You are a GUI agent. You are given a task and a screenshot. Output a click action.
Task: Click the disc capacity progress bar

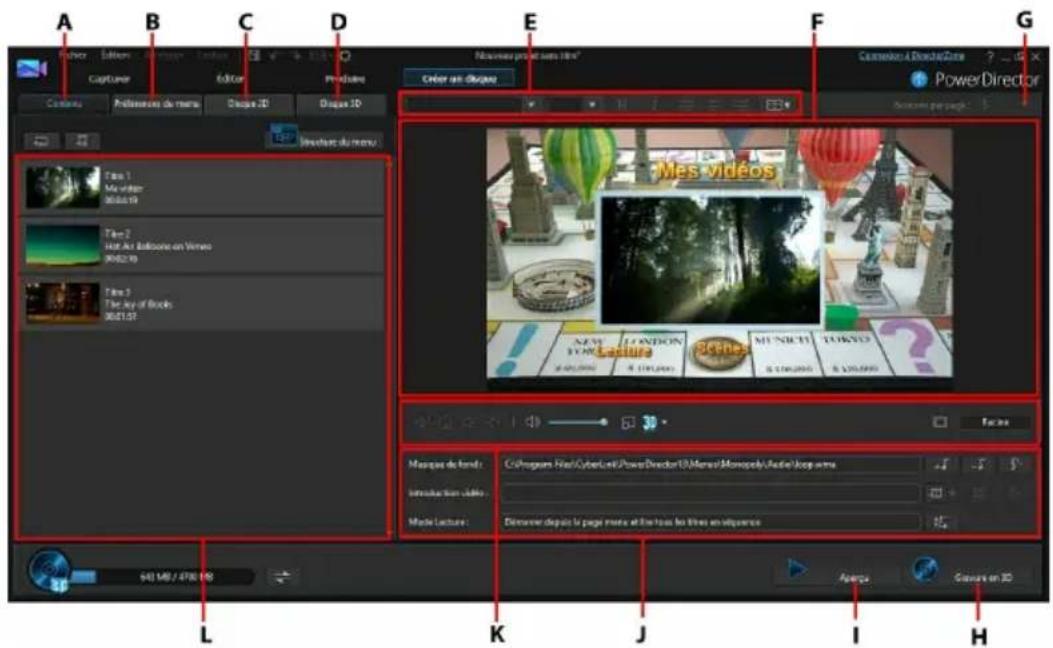163,576
